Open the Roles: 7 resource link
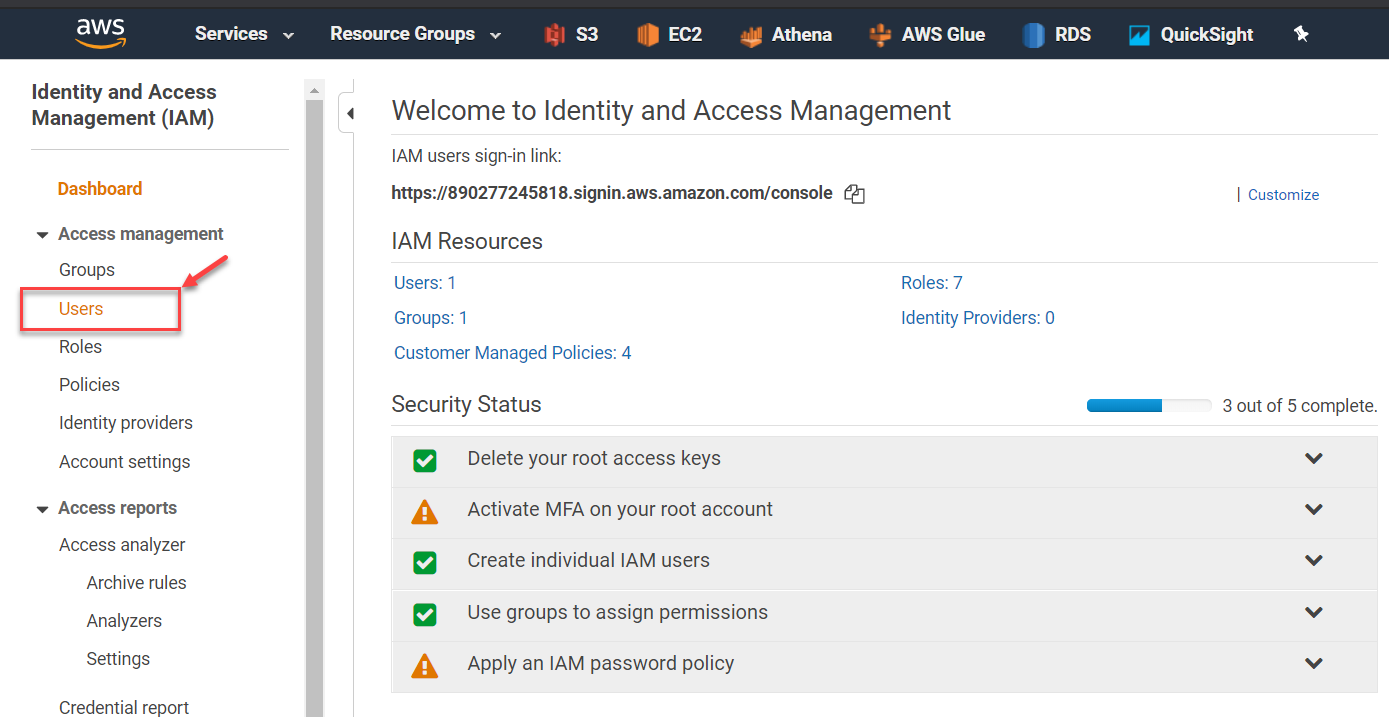1389x717 pixels. coord(931,283)
